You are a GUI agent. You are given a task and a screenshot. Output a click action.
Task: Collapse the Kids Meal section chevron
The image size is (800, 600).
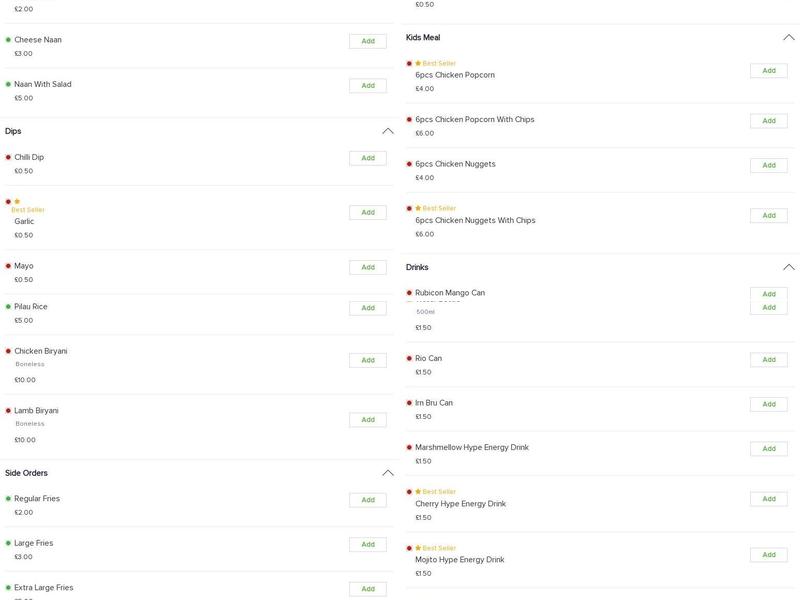[789, 37]
